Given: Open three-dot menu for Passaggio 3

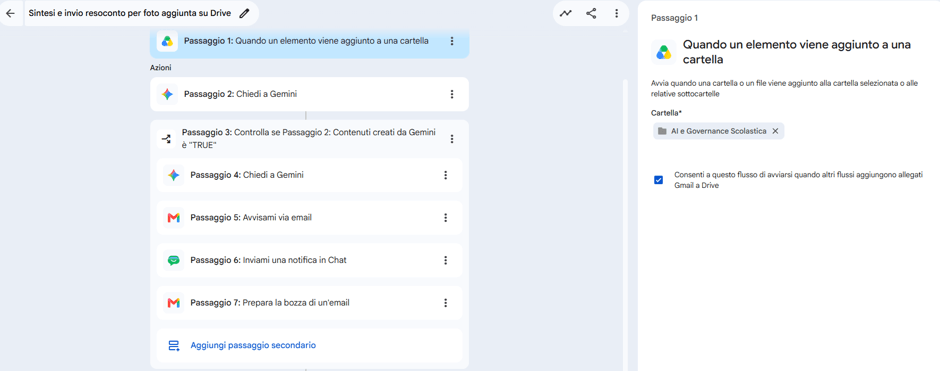Looking at the screenshot, I should click(x=452, y=139).
